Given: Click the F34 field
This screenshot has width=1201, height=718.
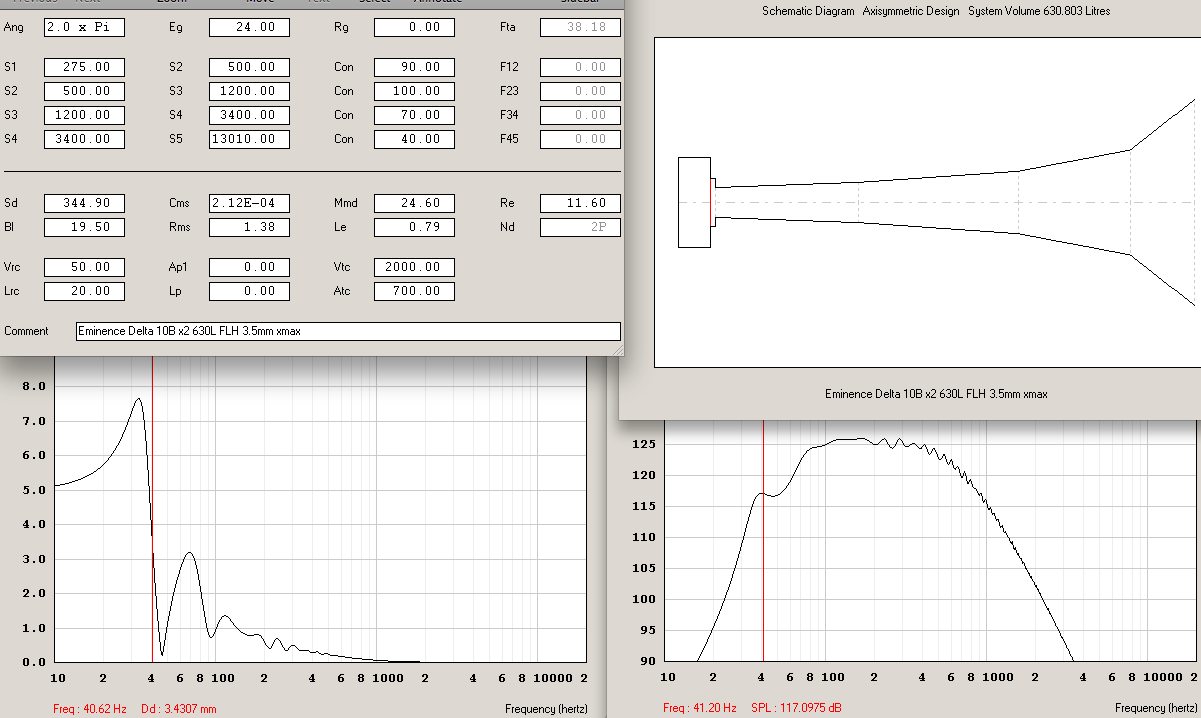Looking at the screenshot, I should (x=580, y=115).
